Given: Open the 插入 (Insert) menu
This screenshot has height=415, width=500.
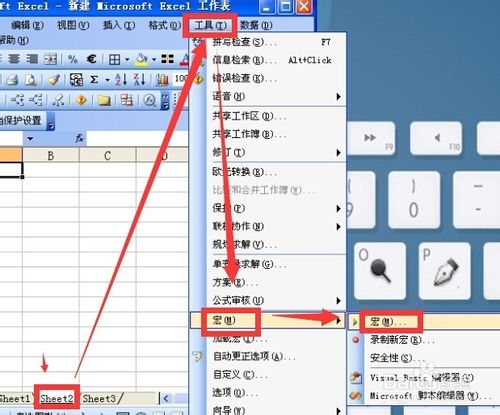Looking at the screenshot, I should pos(119,25).
